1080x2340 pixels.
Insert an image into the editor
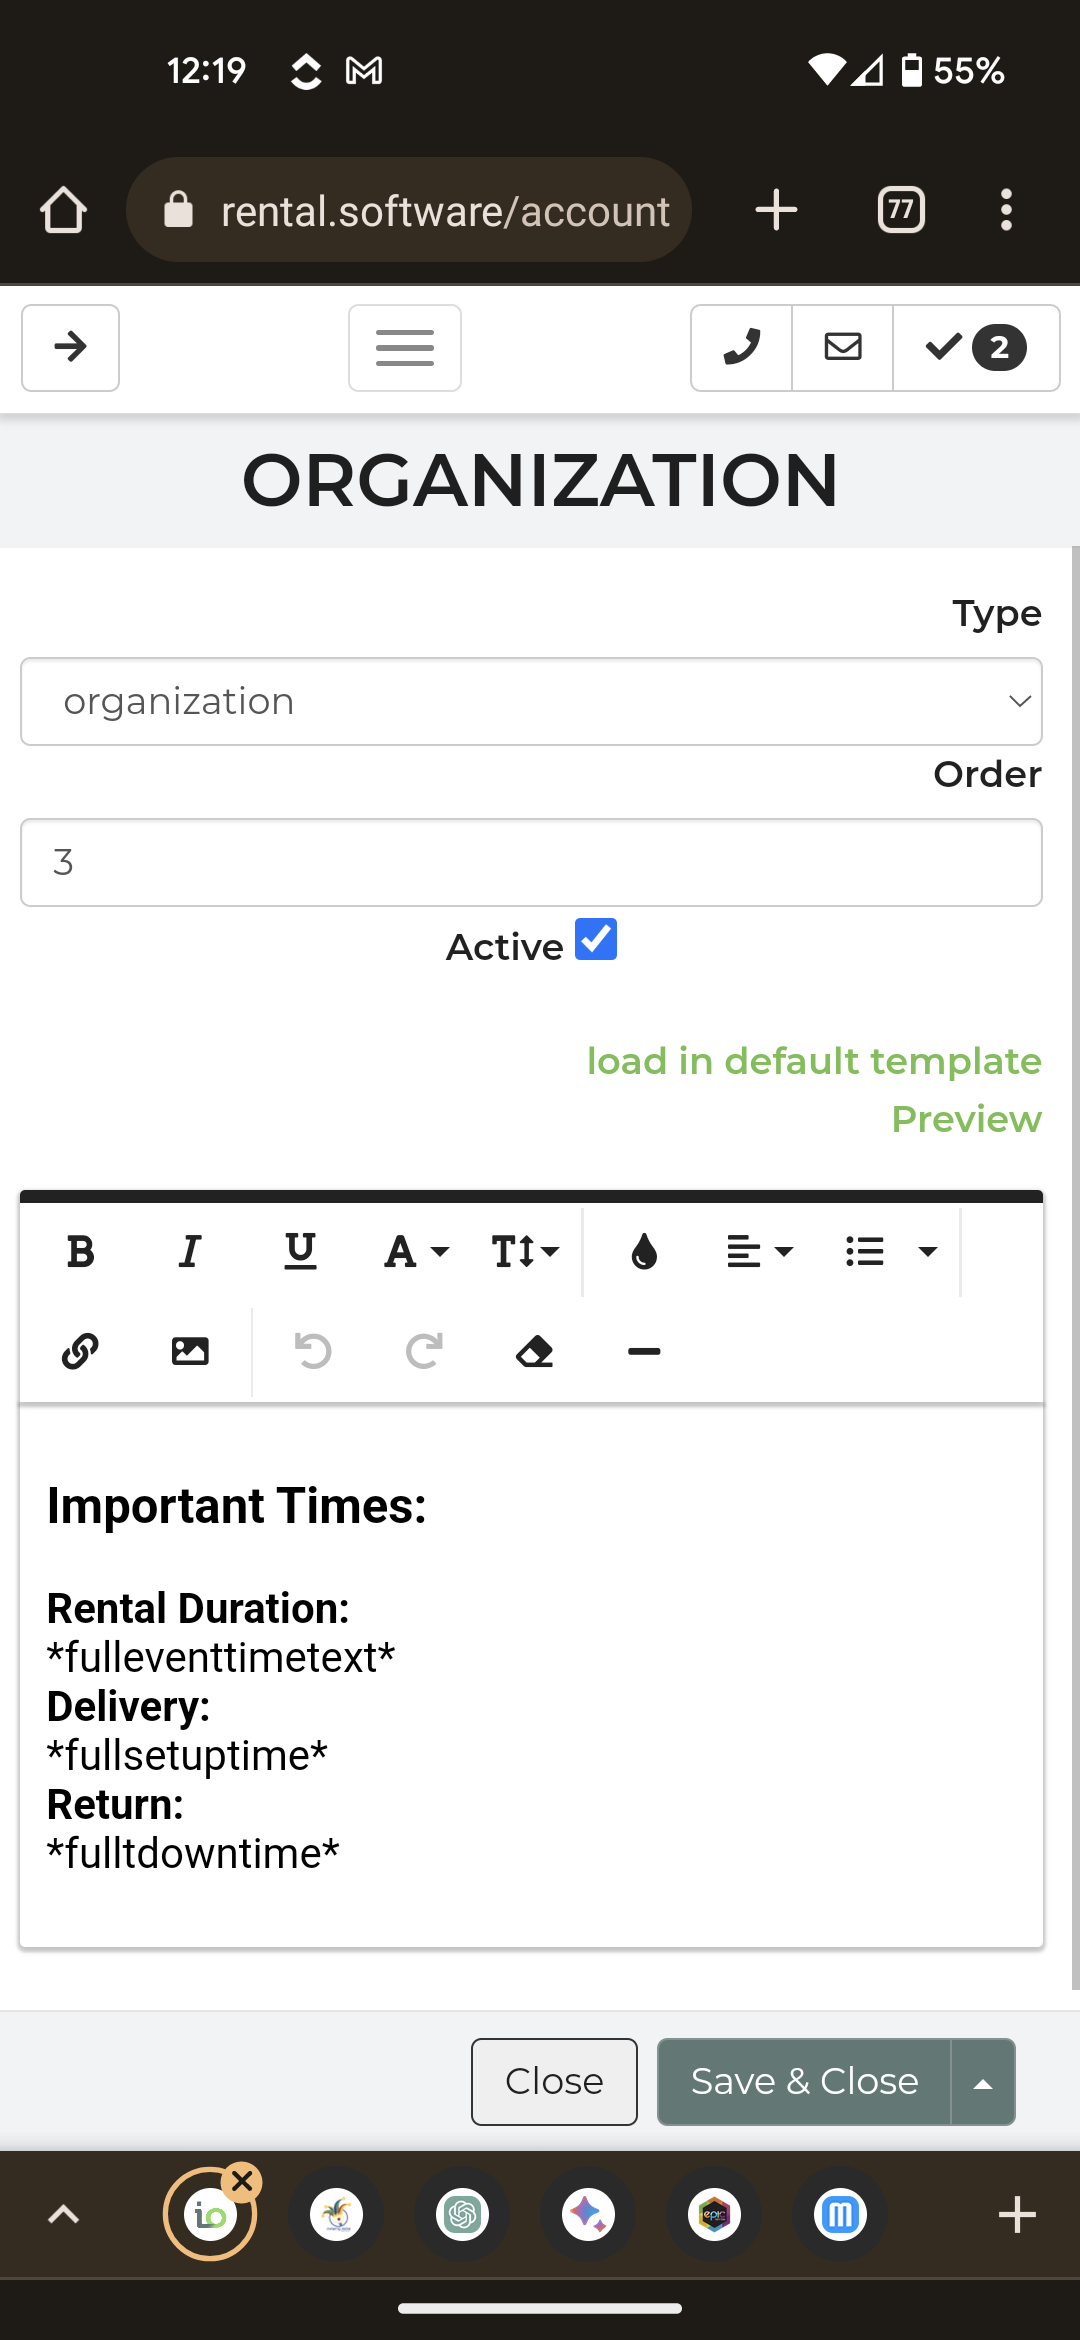[x=190, y=1351]
